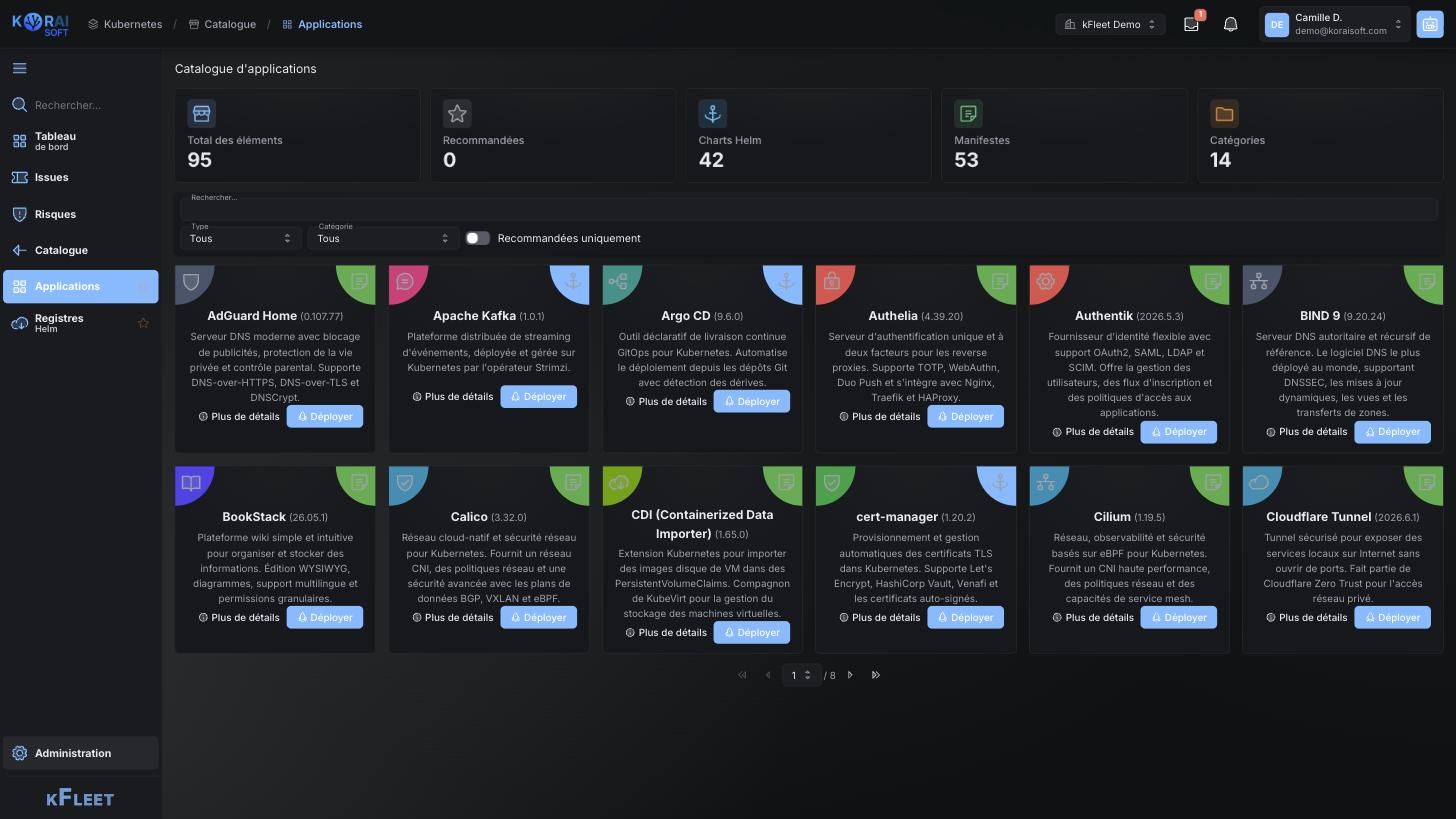Click Authelia lock corner icon
This screenshot has width=1456, height=819.
[832, 281]
